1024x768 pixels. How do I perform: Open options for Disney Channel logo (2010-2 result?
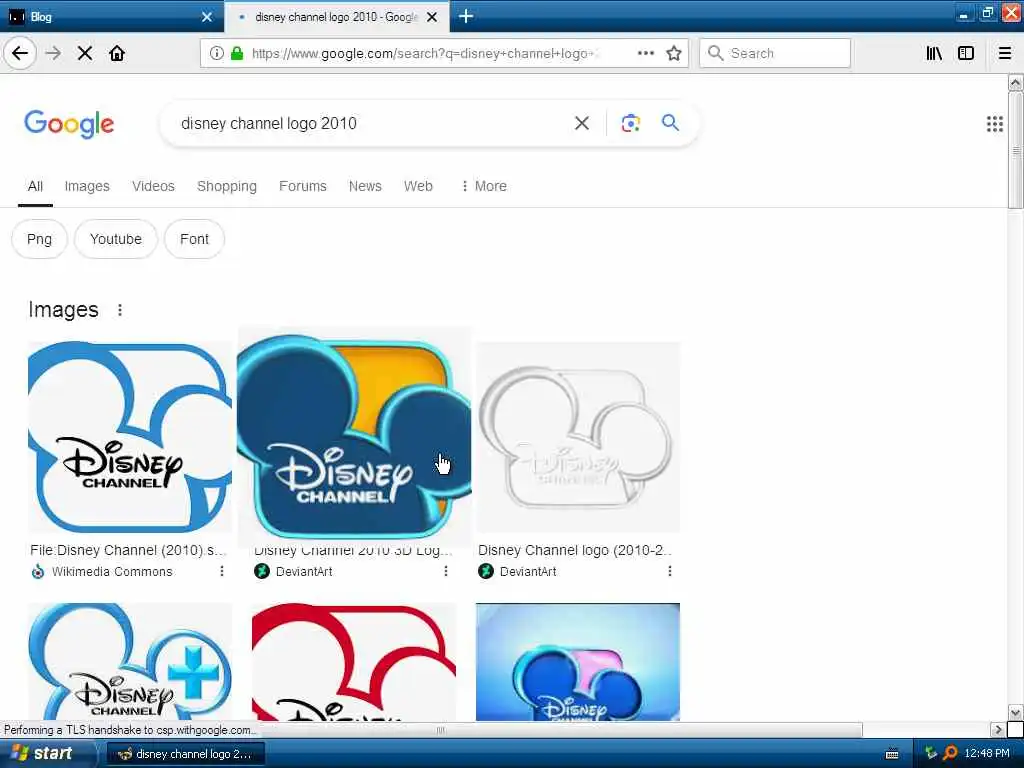click(670, 571)
